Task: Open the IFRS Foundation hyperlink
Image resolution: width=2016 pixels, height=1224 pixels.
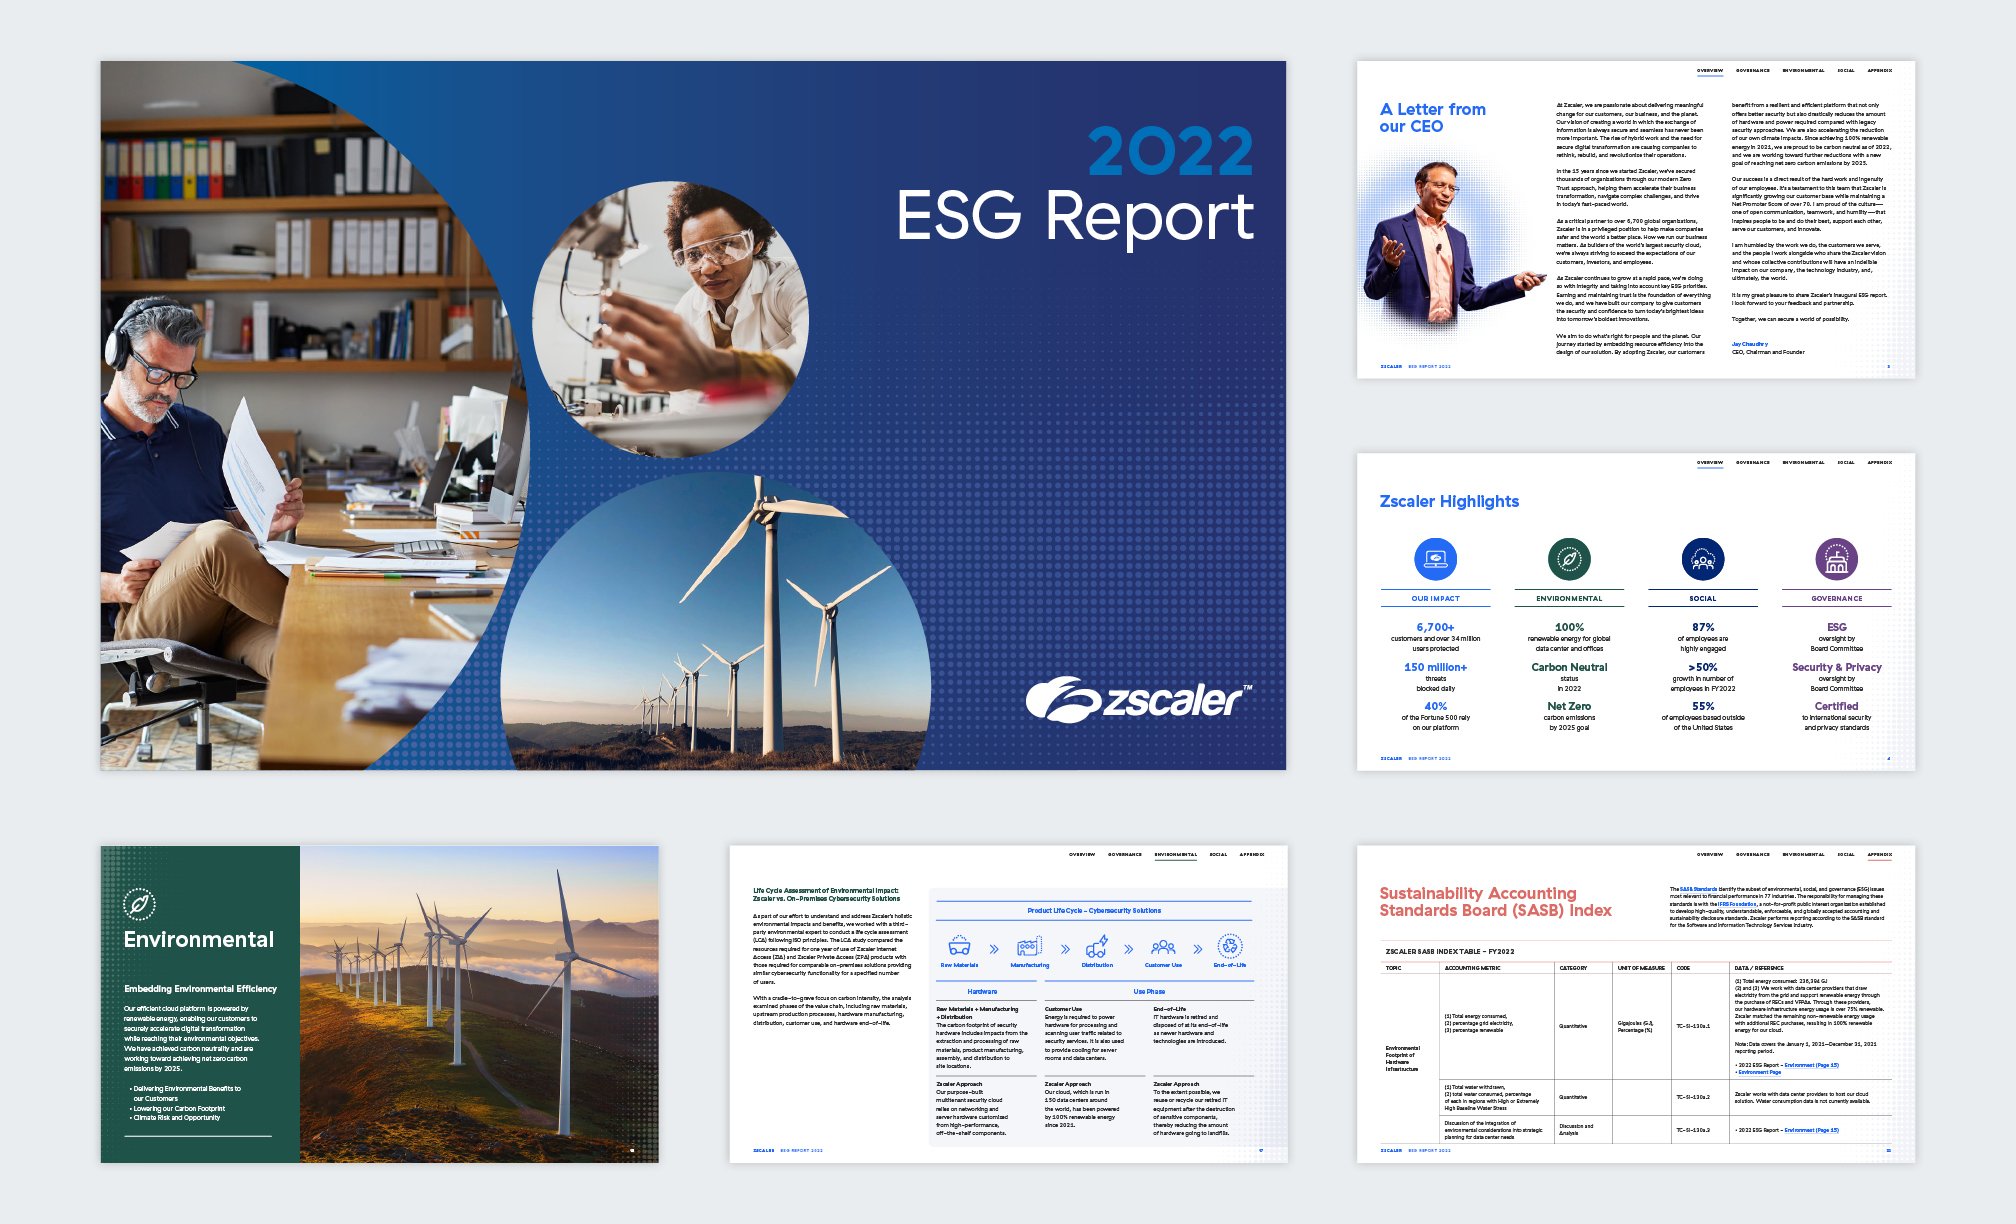Action: tap(1737, 904)
